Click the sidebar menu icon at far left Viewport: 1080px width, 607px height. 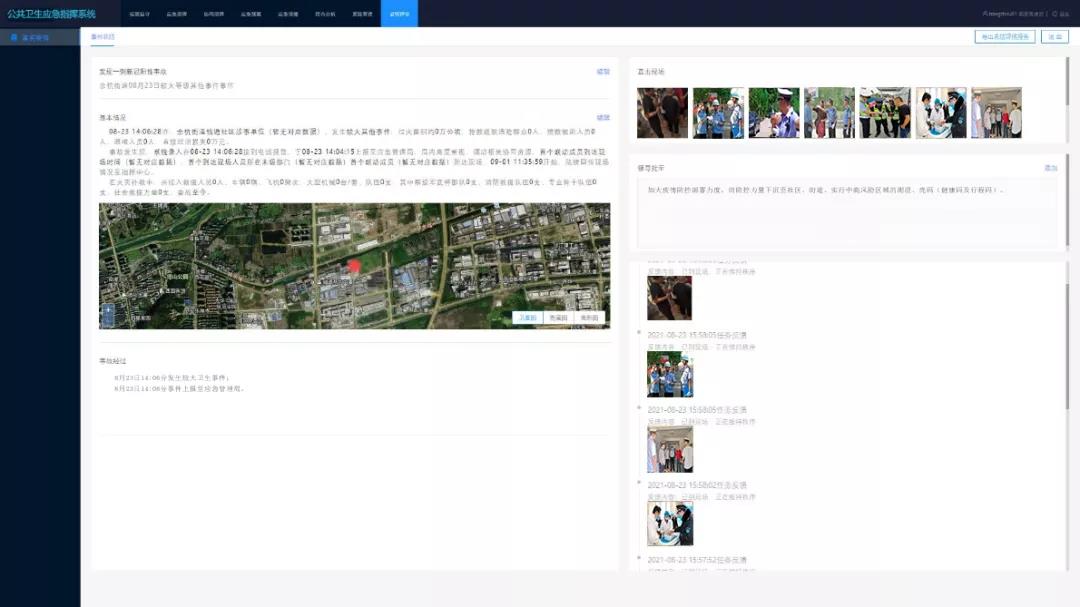point(14,37)
